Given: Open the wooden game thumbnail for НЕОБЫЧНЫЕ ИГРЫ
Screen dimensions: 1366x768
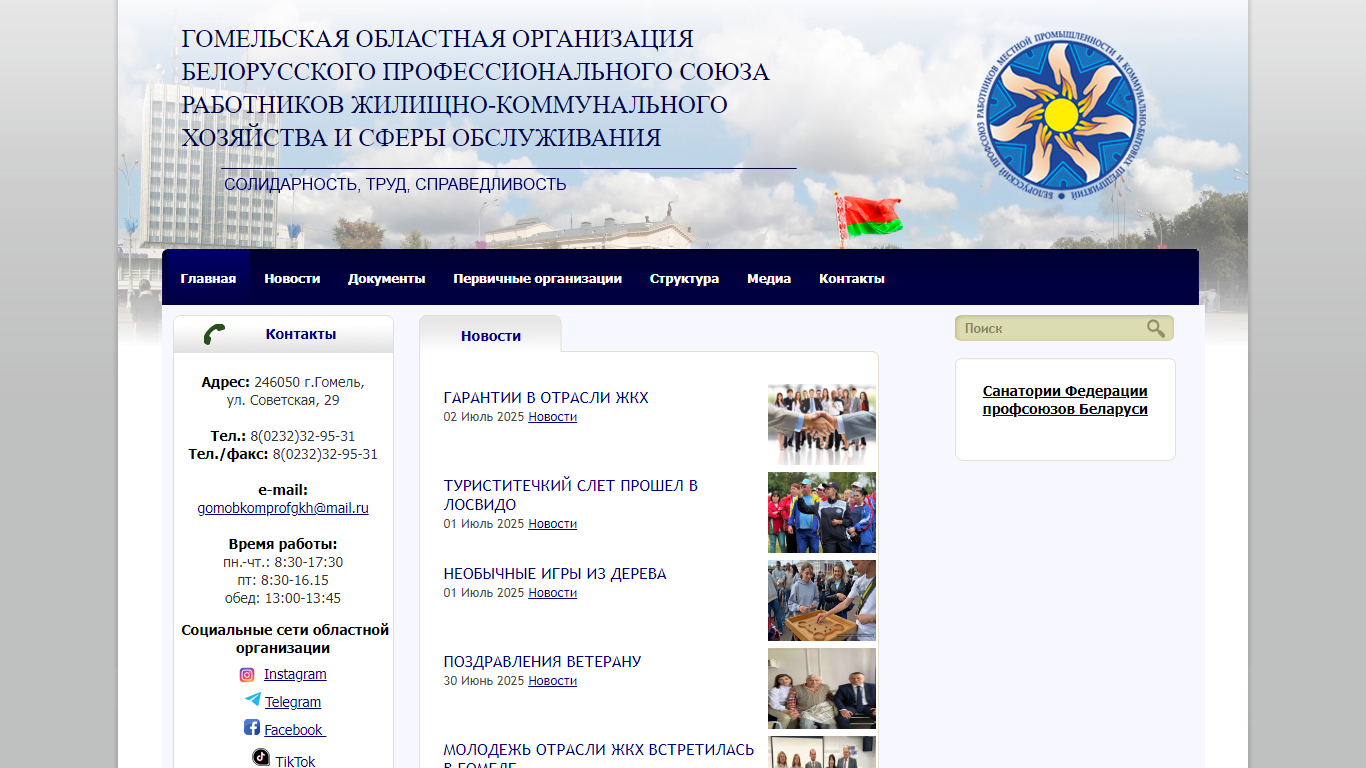Looking at the screenshot, I should point(822,600).
